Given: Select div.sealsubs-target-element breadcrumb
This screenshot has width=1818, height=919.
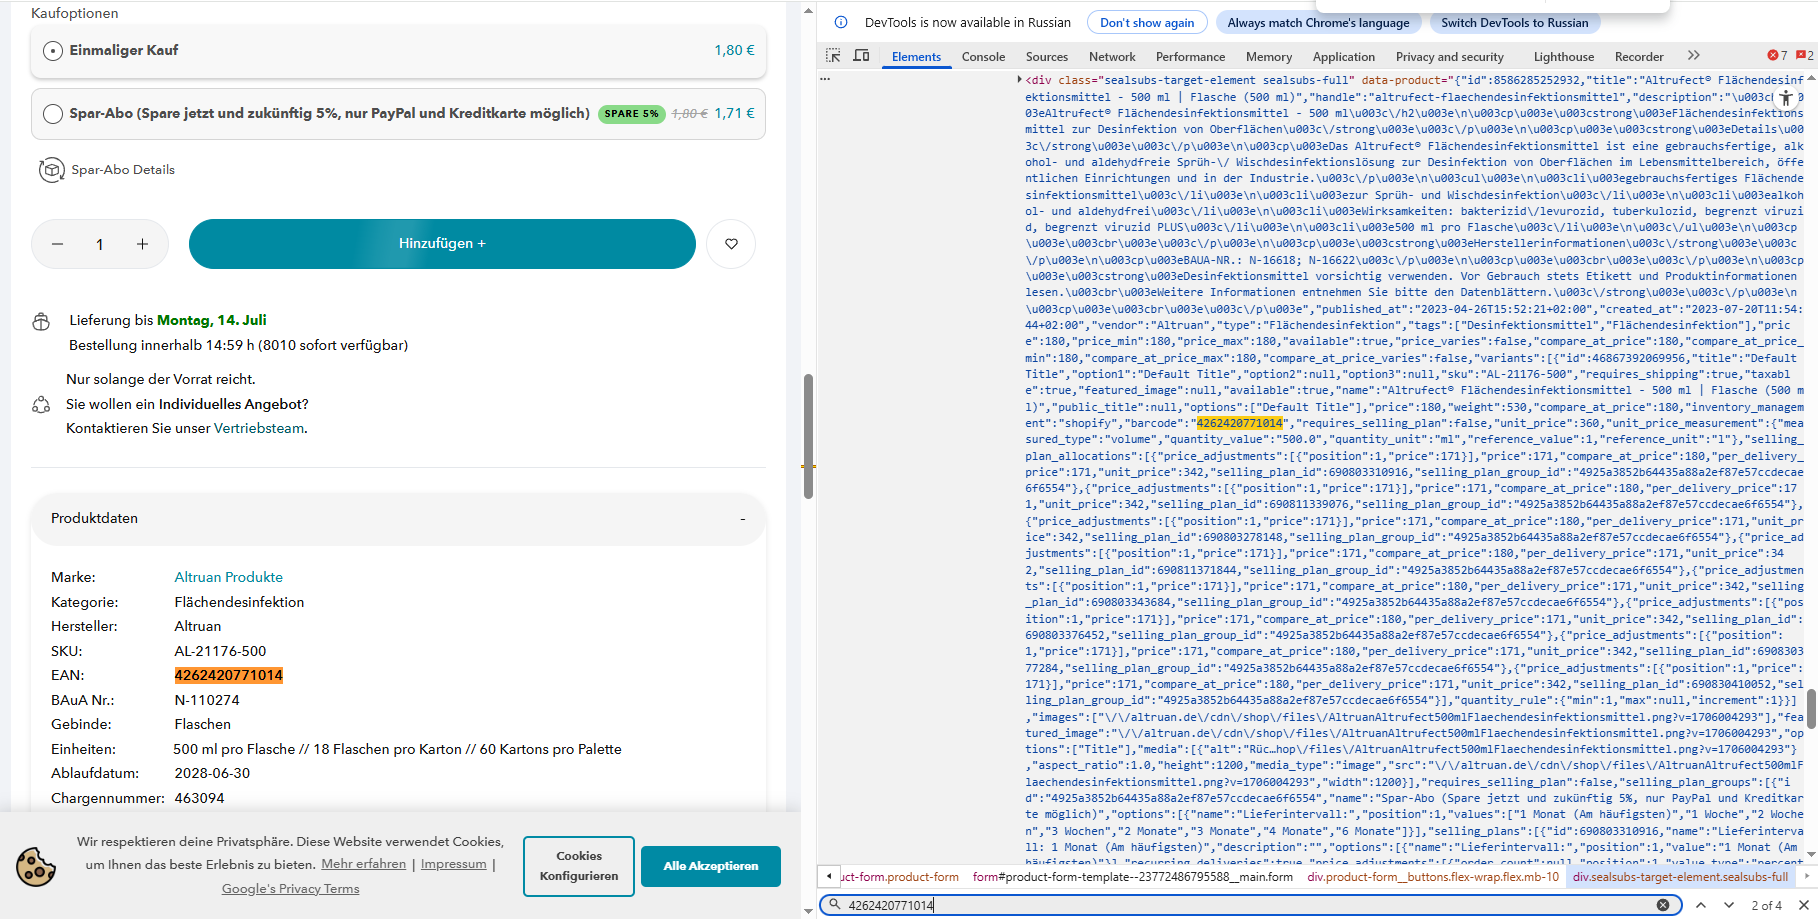Looking at the screenshot, I should coord(1680,877).
